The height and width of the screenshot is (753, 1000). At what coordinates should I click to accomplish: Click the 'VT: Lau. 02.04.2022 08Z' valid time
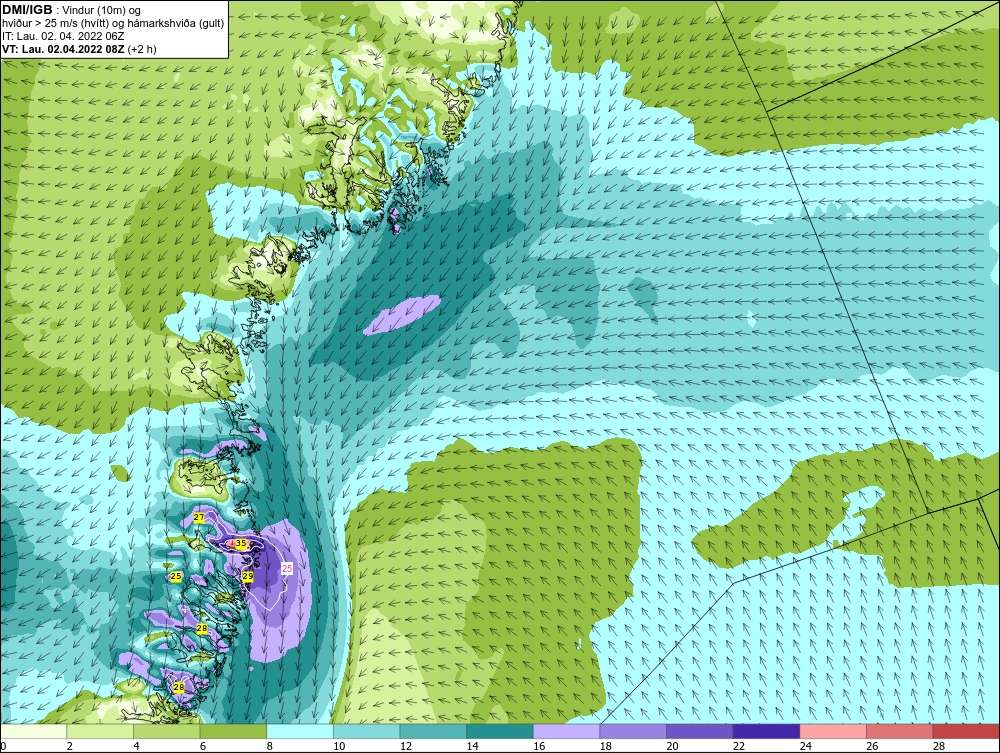(x=63, y=49)
